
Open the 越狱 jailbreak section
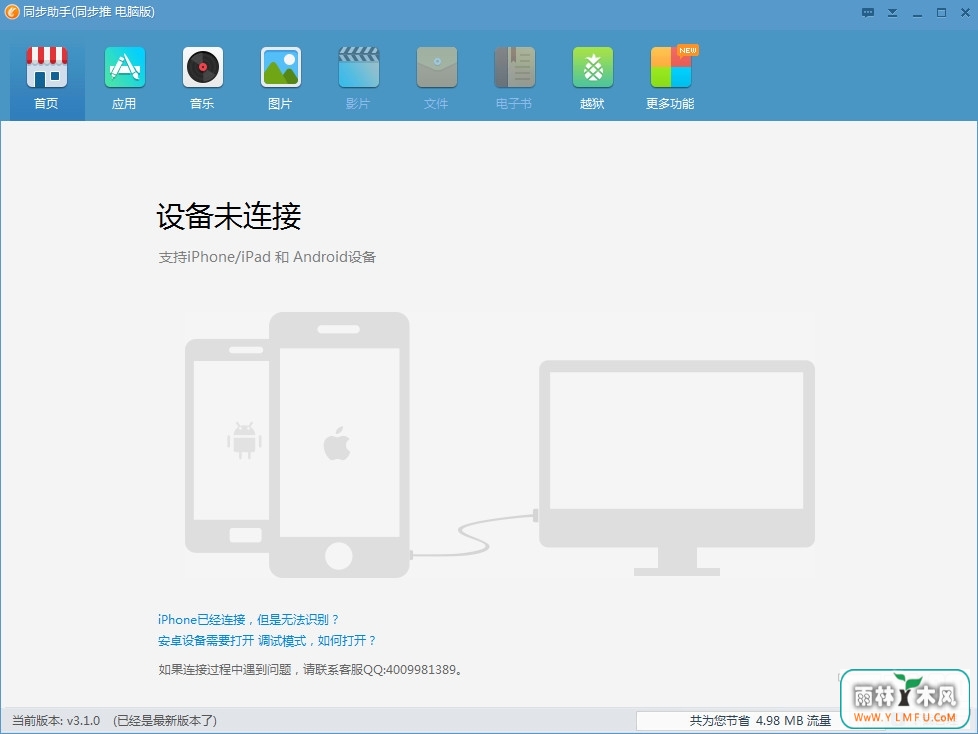point(593,77)
